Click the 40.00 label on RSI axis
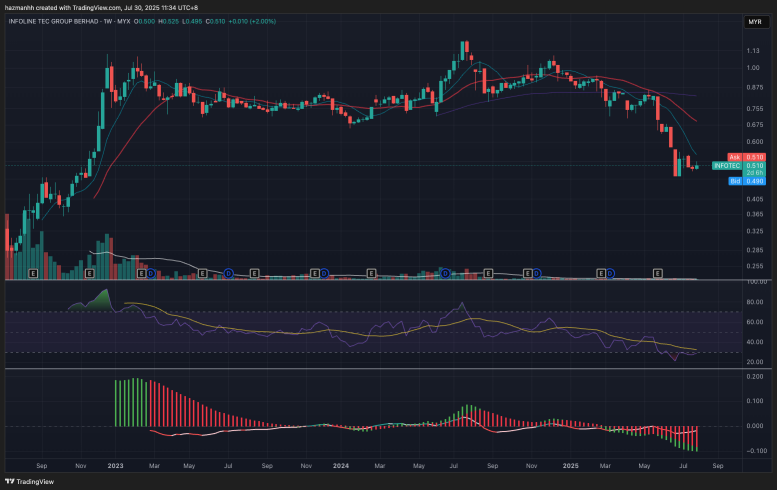777x490 pixels. 755,342
